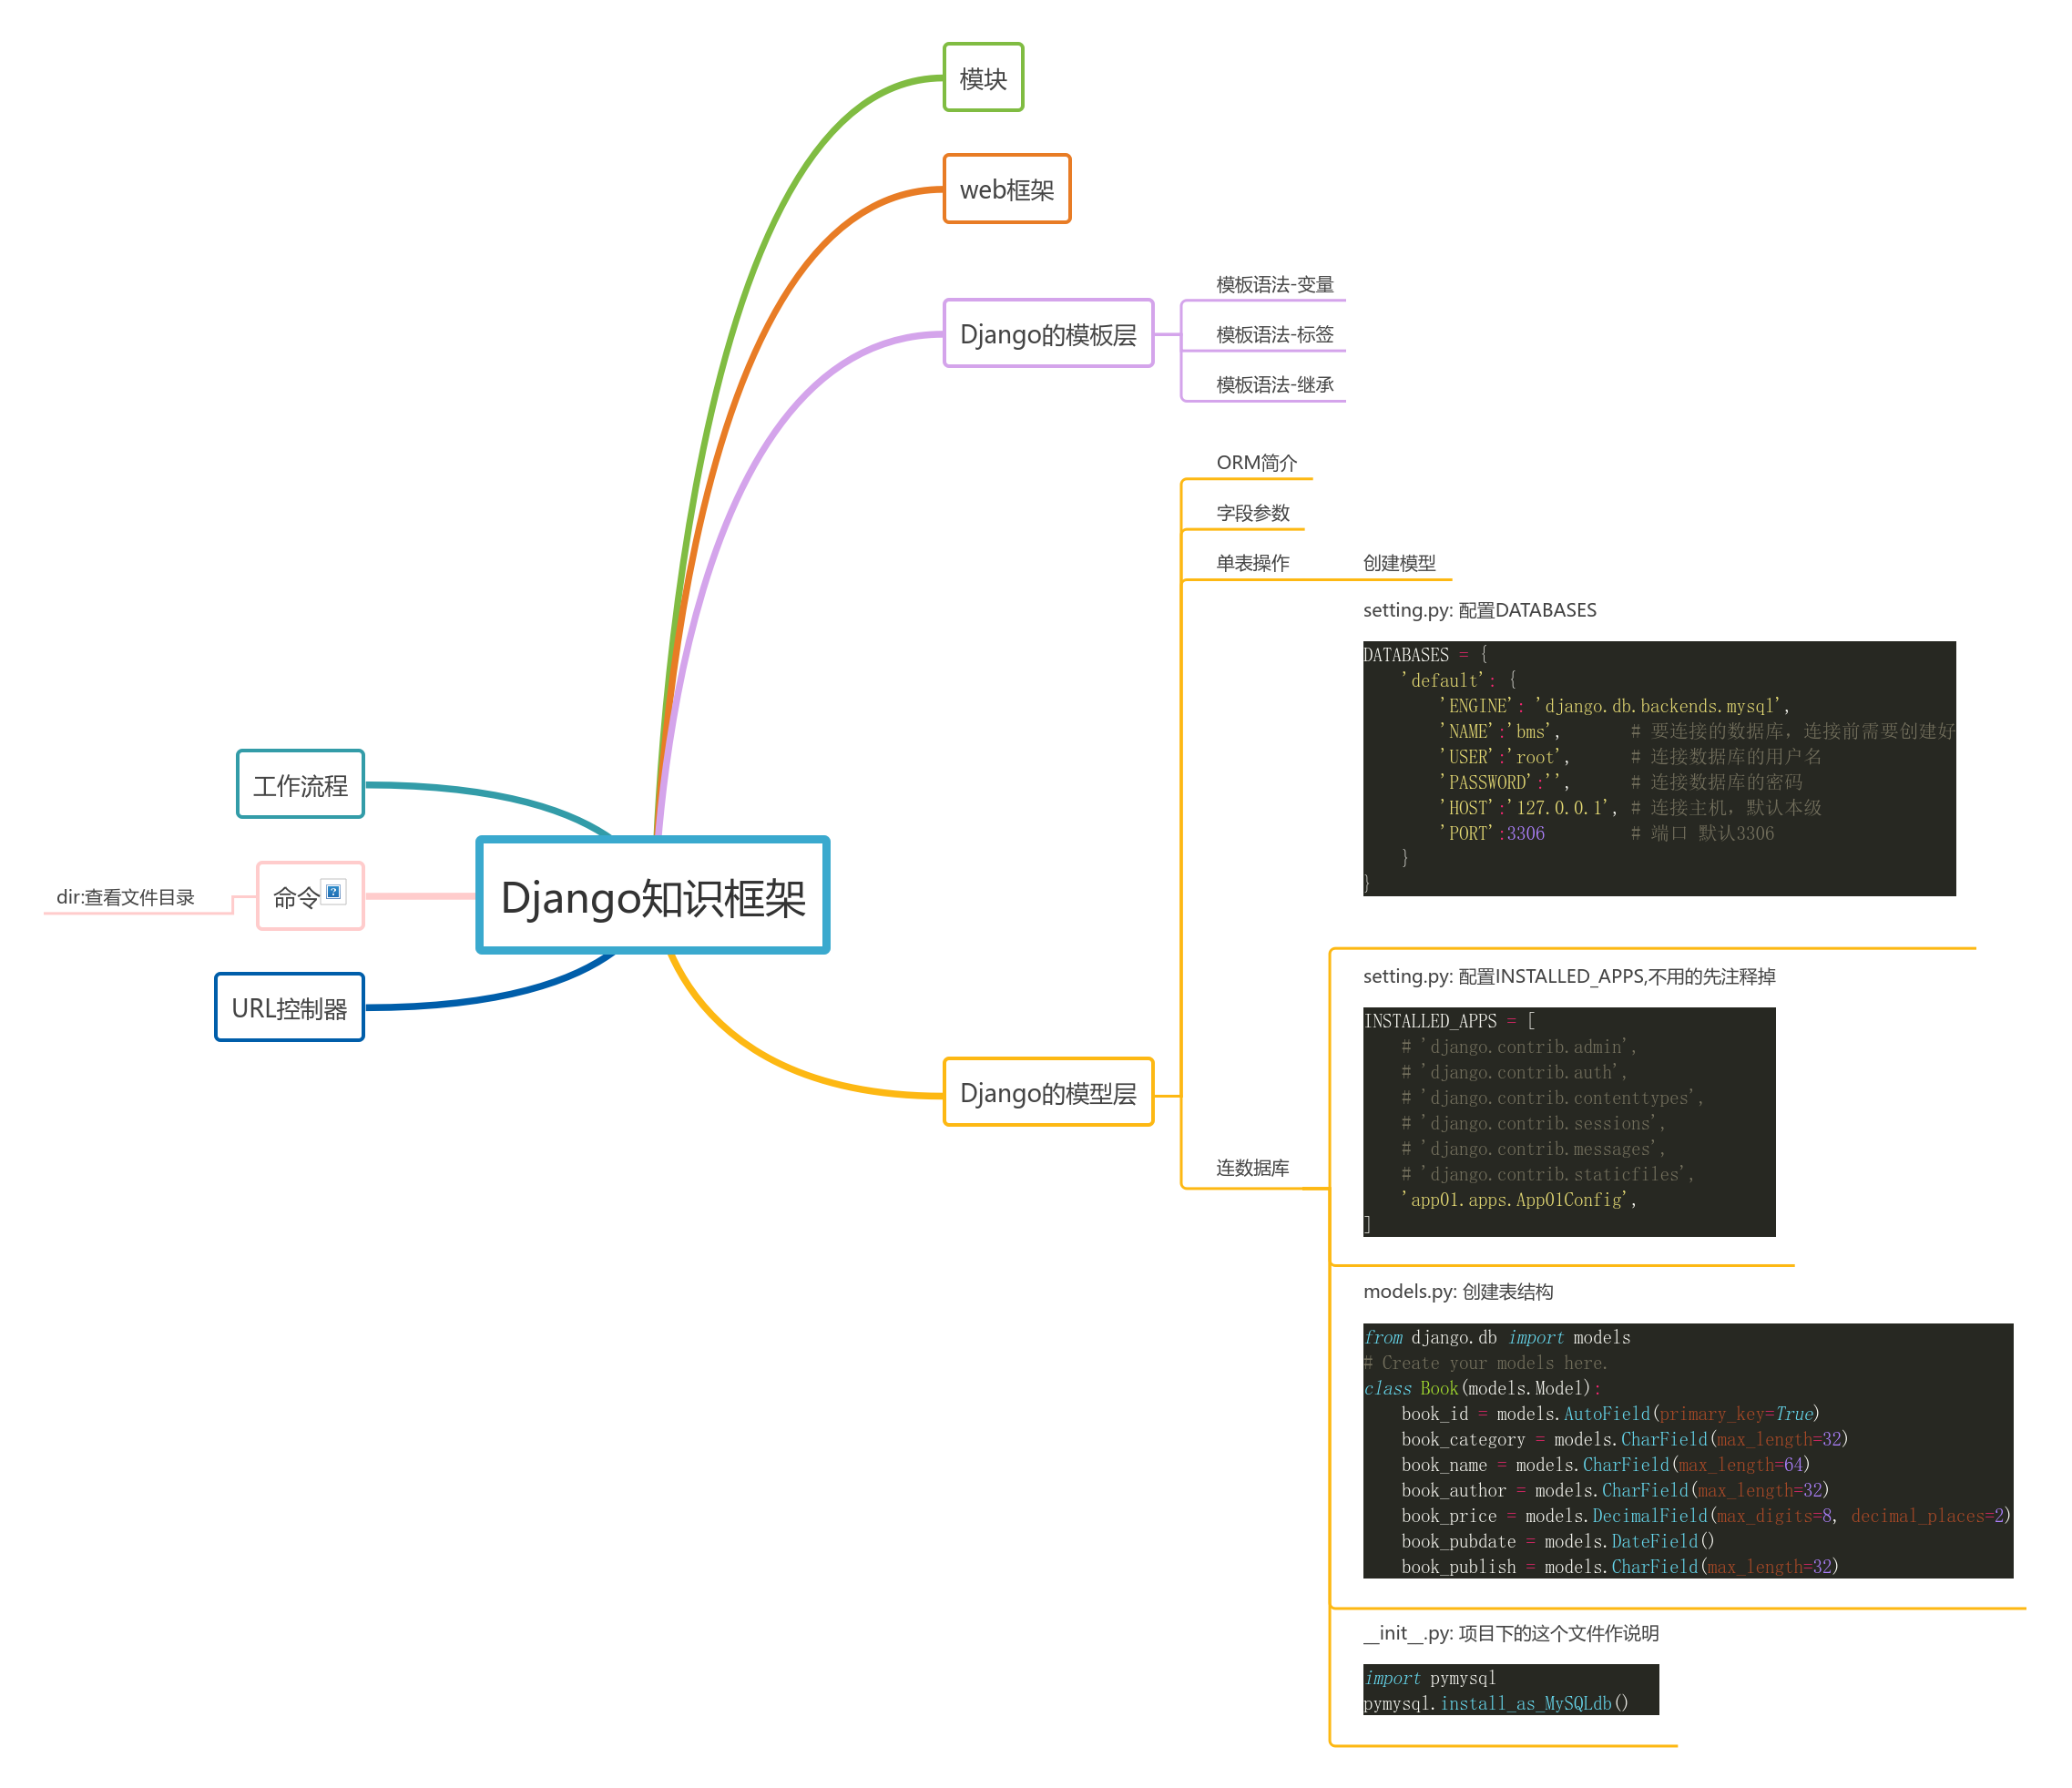Select the dir:查看文件目录 subtopic
Screen dimensions: 2072x1788
125,897
